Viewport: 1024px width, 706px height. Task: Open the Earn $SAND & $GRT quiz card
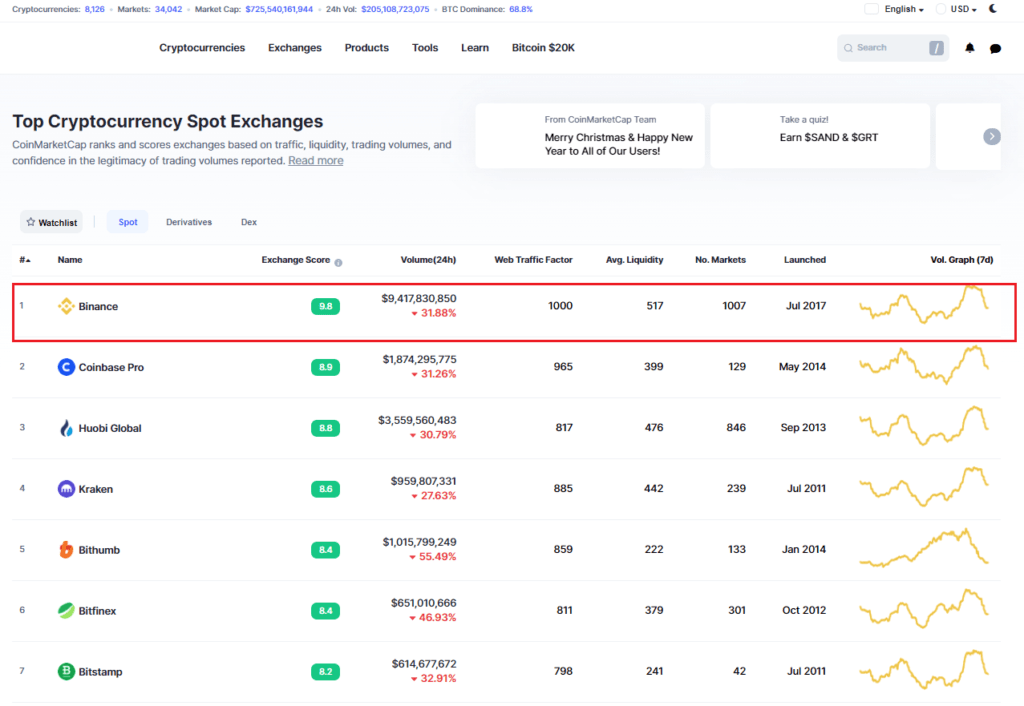[x=820, y=136]
